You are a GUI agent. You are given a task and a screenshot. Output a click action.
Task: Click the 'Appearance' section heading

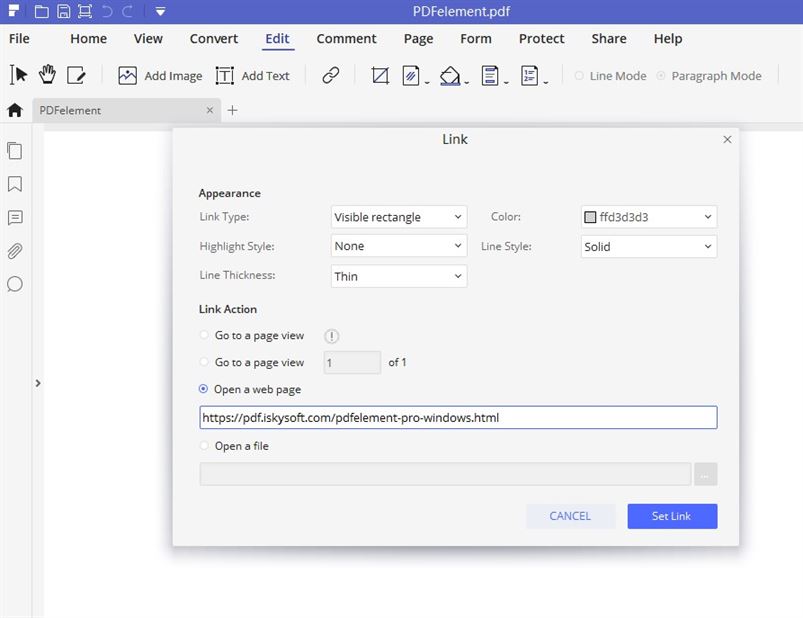tap(229, 193)
